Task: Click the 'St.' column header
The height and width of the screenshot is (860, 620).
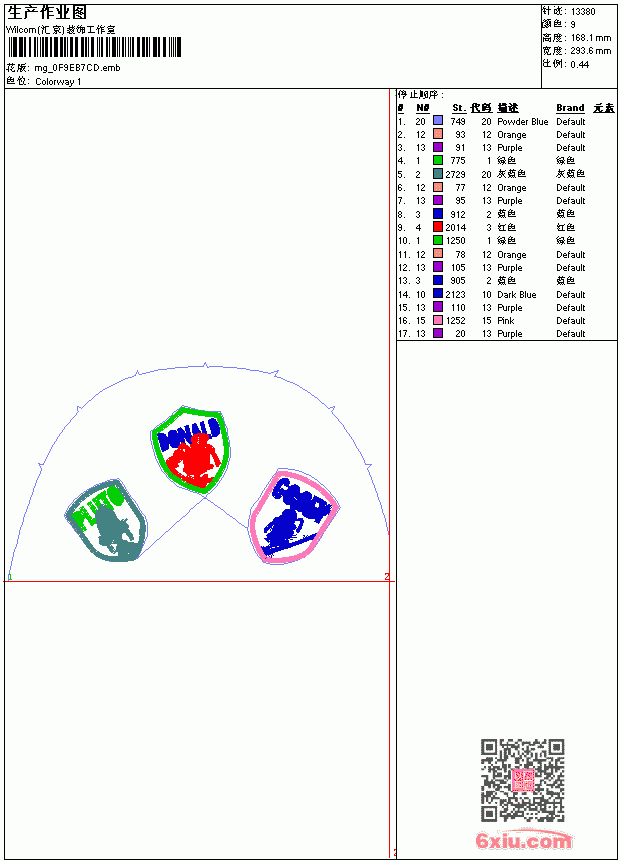Action: coord(459,108)
